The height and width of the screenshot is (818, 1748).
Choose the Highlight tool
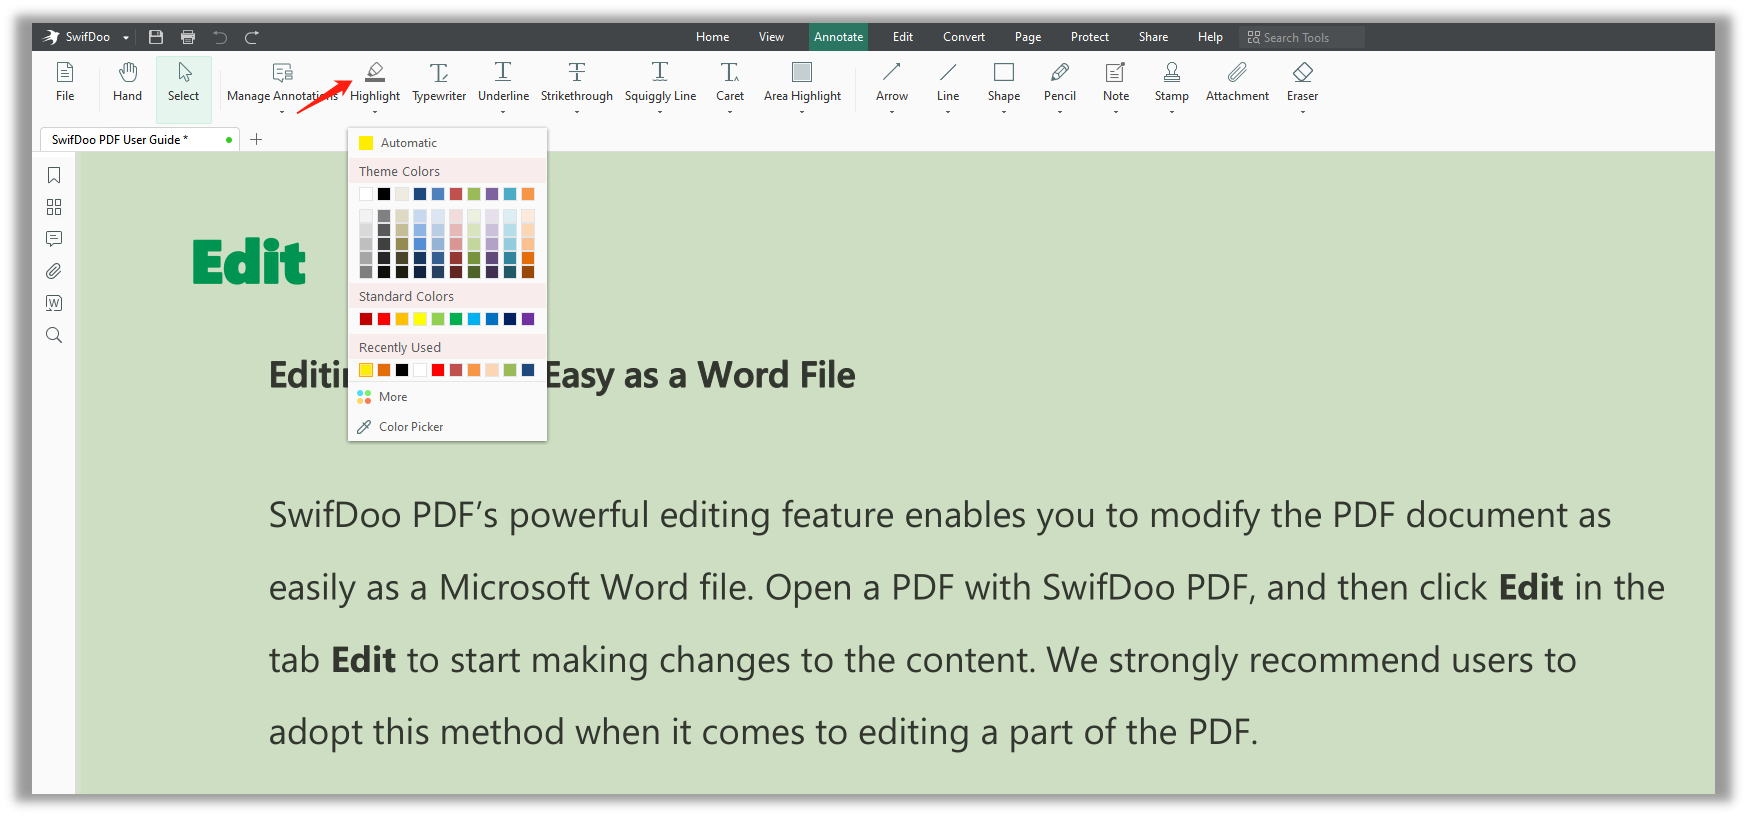tap(375, 82)
